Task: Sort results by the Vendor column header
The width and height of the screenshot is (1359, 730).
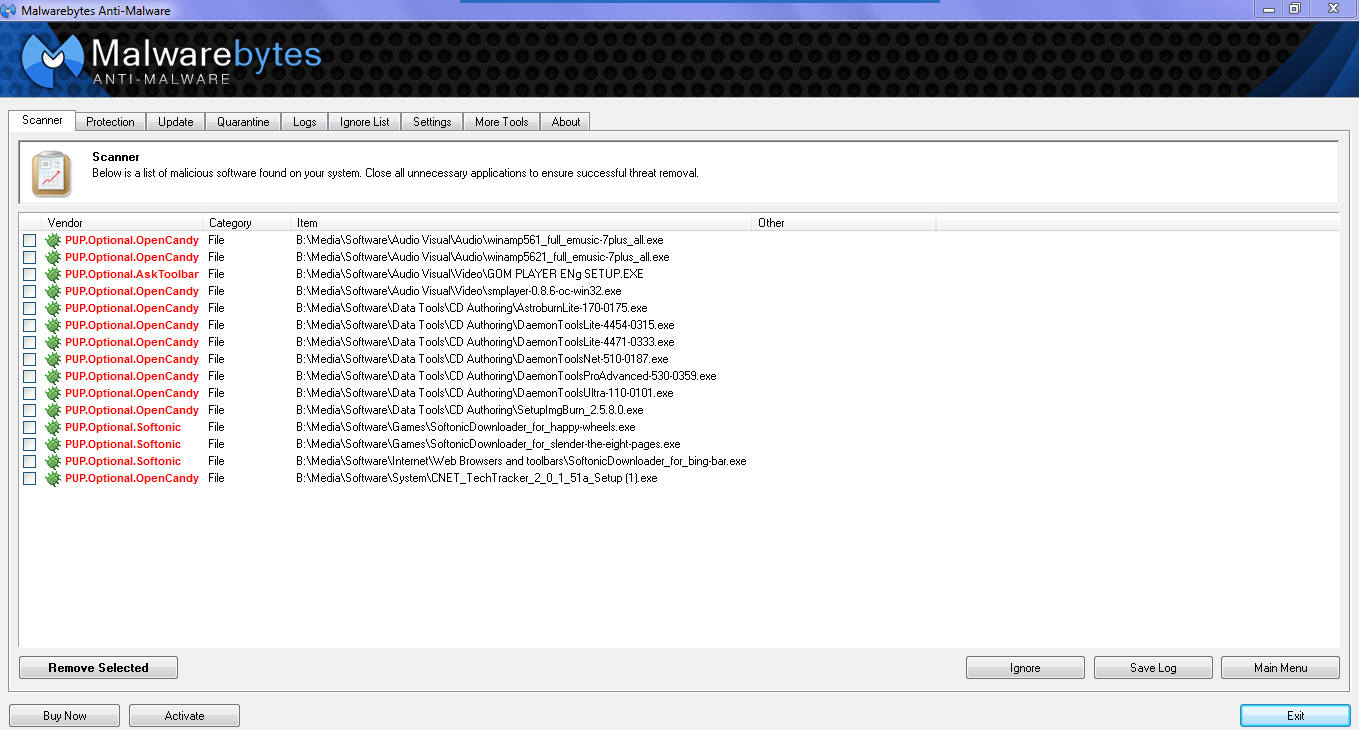Action: pos(123,223)
